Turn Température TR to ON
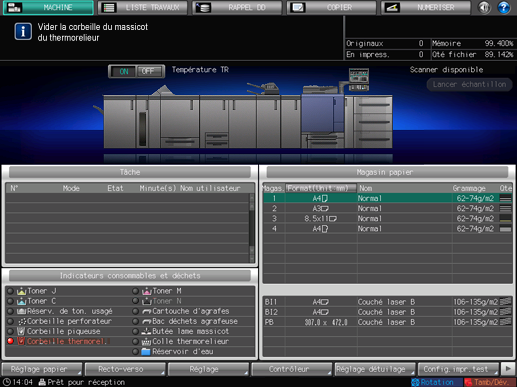Viewport: 517px width, 387px height. tap(123, 71)
